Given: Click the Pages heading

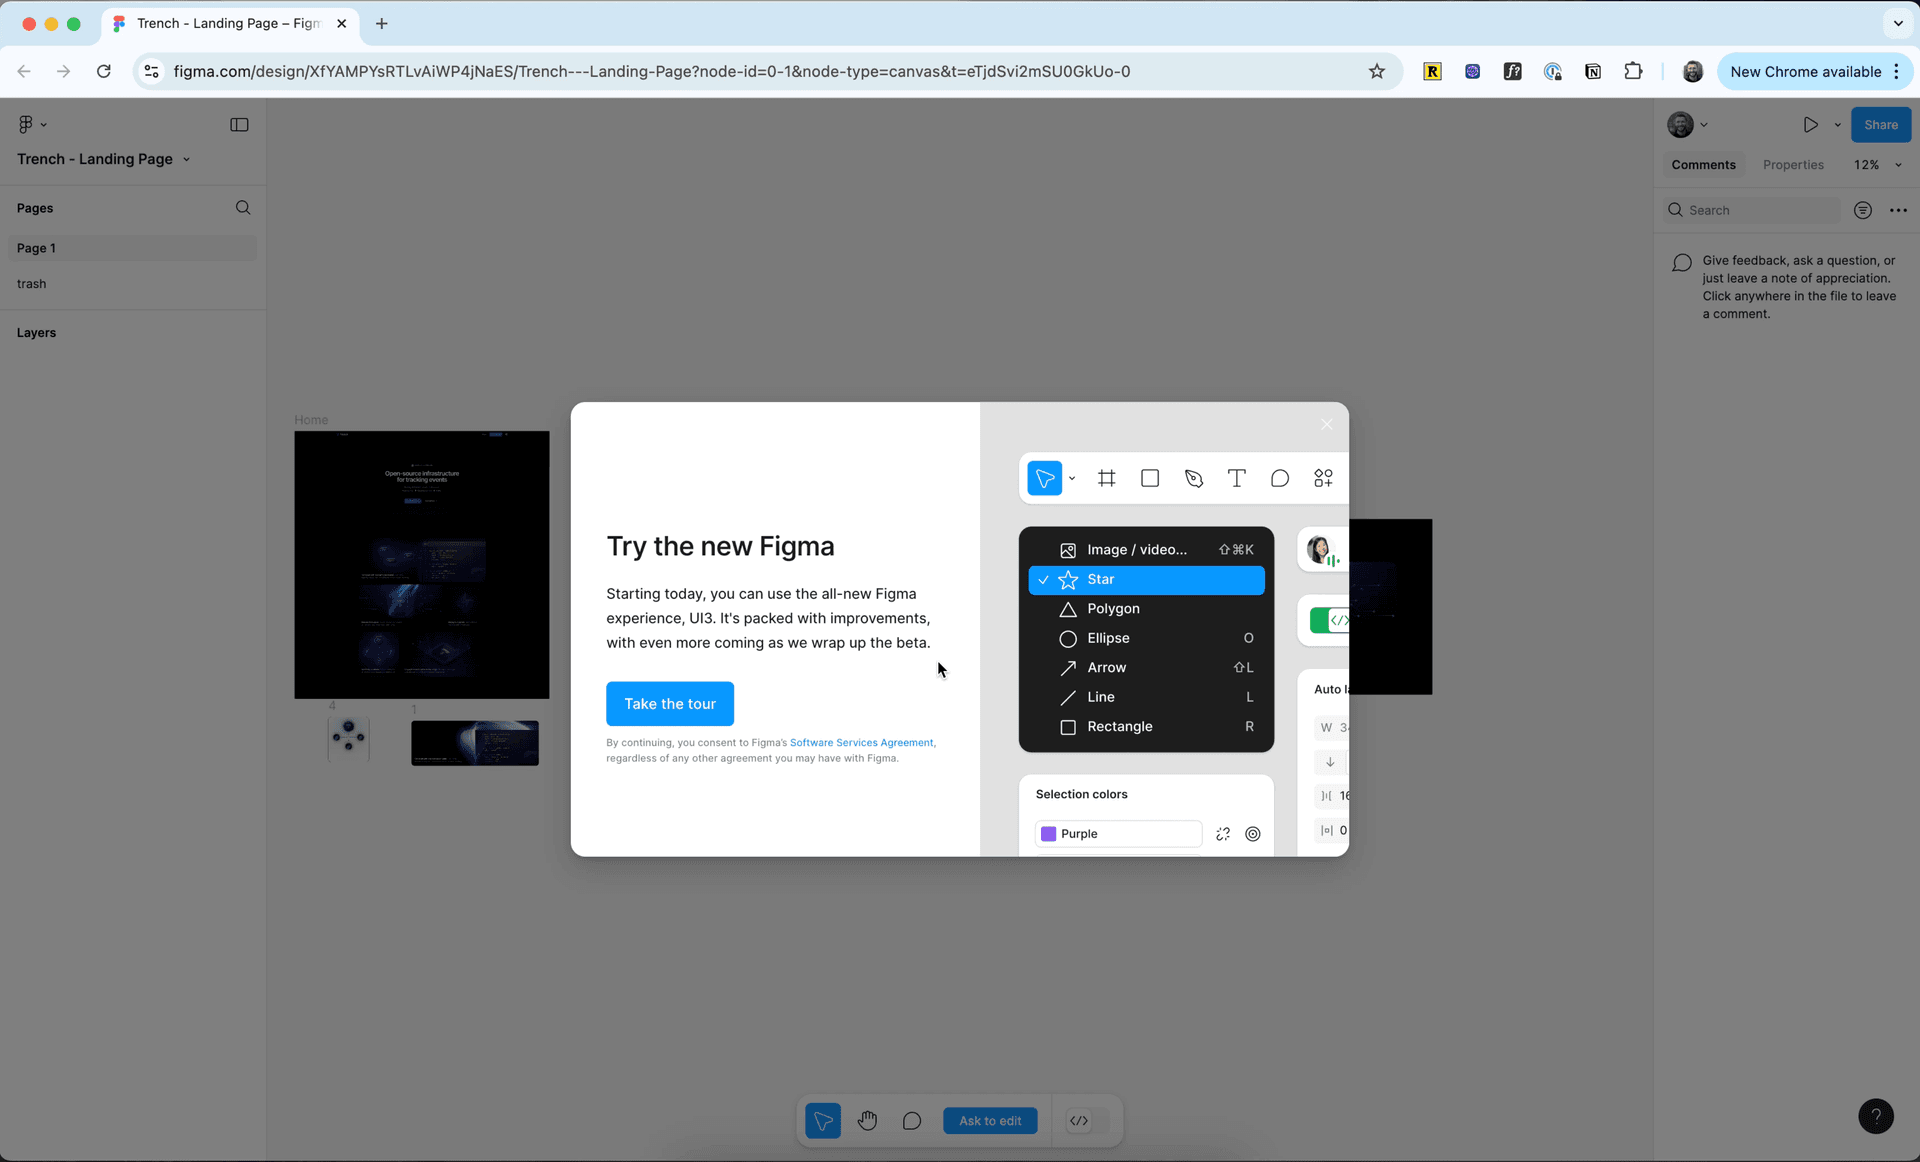Looking at the screenshot, I should click(x=35, y=208).
